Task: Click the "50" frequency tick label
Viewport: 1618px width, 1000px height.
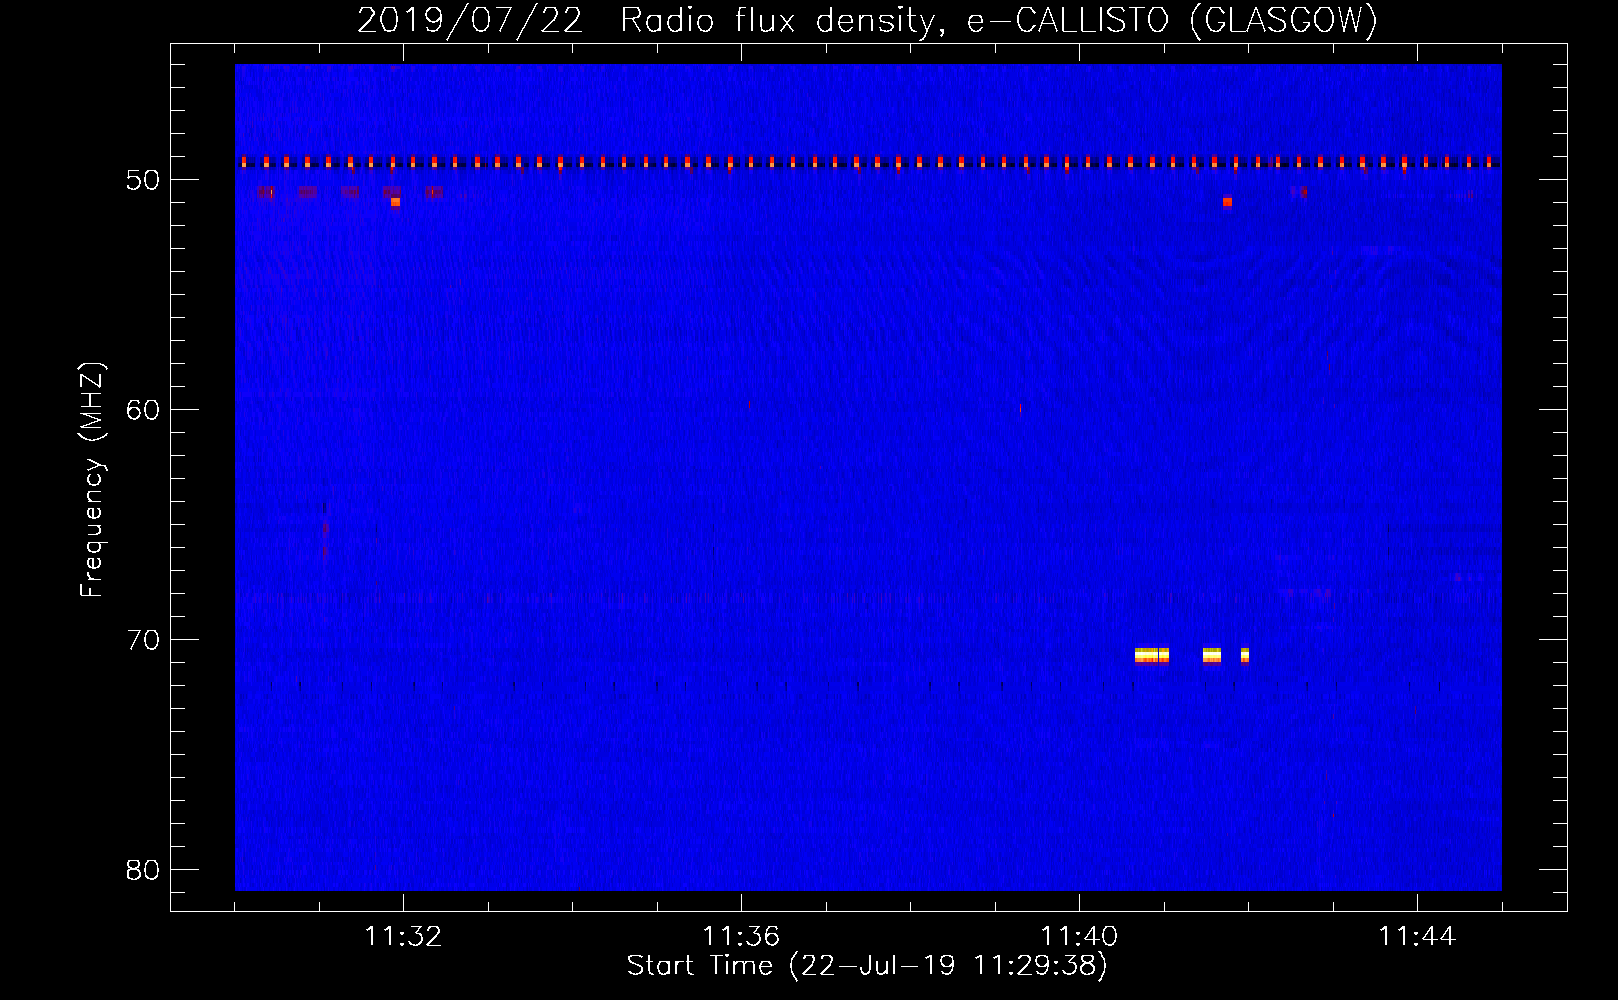Action: 143,180
